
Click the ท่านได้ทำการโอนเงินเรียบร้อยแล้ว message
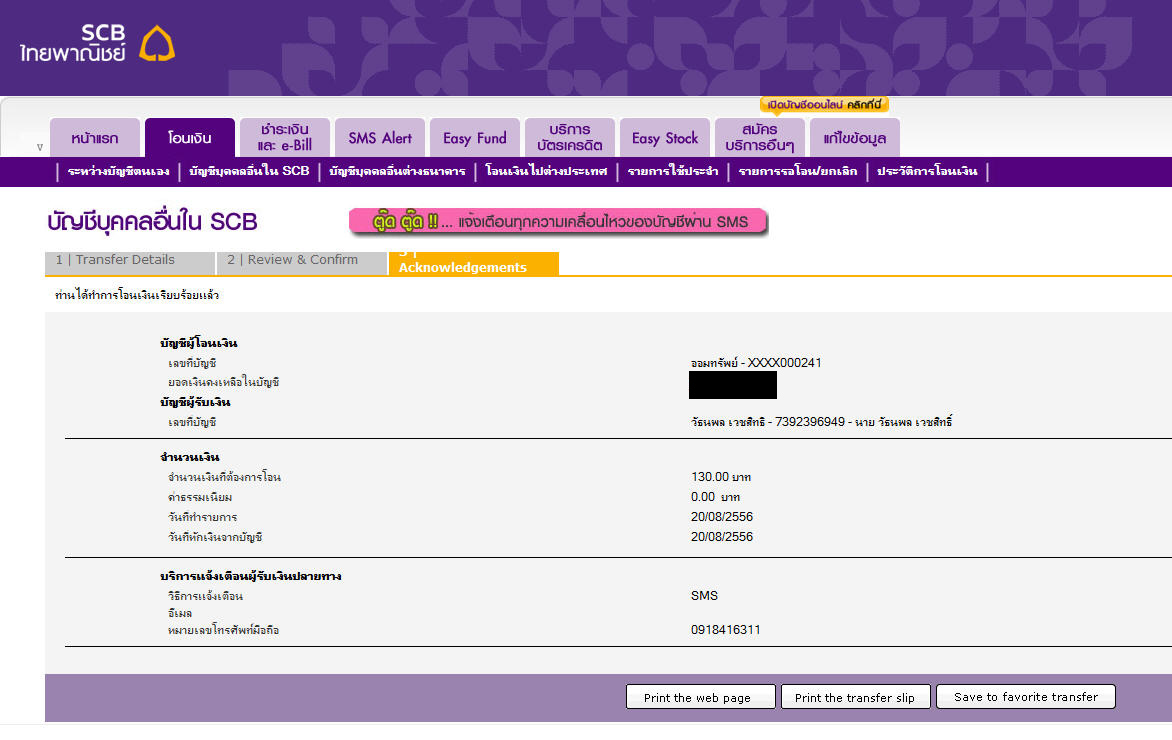137,295
